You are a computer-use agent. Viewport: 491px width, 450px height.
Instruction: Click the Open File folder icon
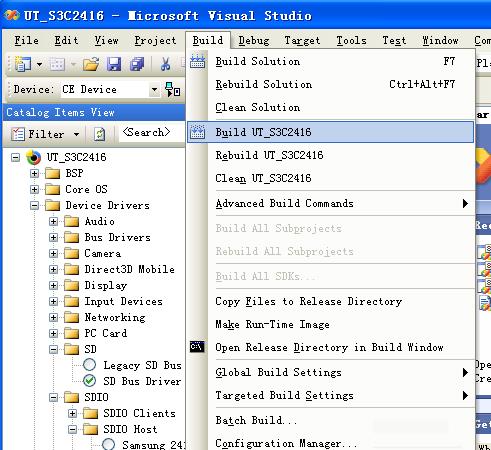91,64
